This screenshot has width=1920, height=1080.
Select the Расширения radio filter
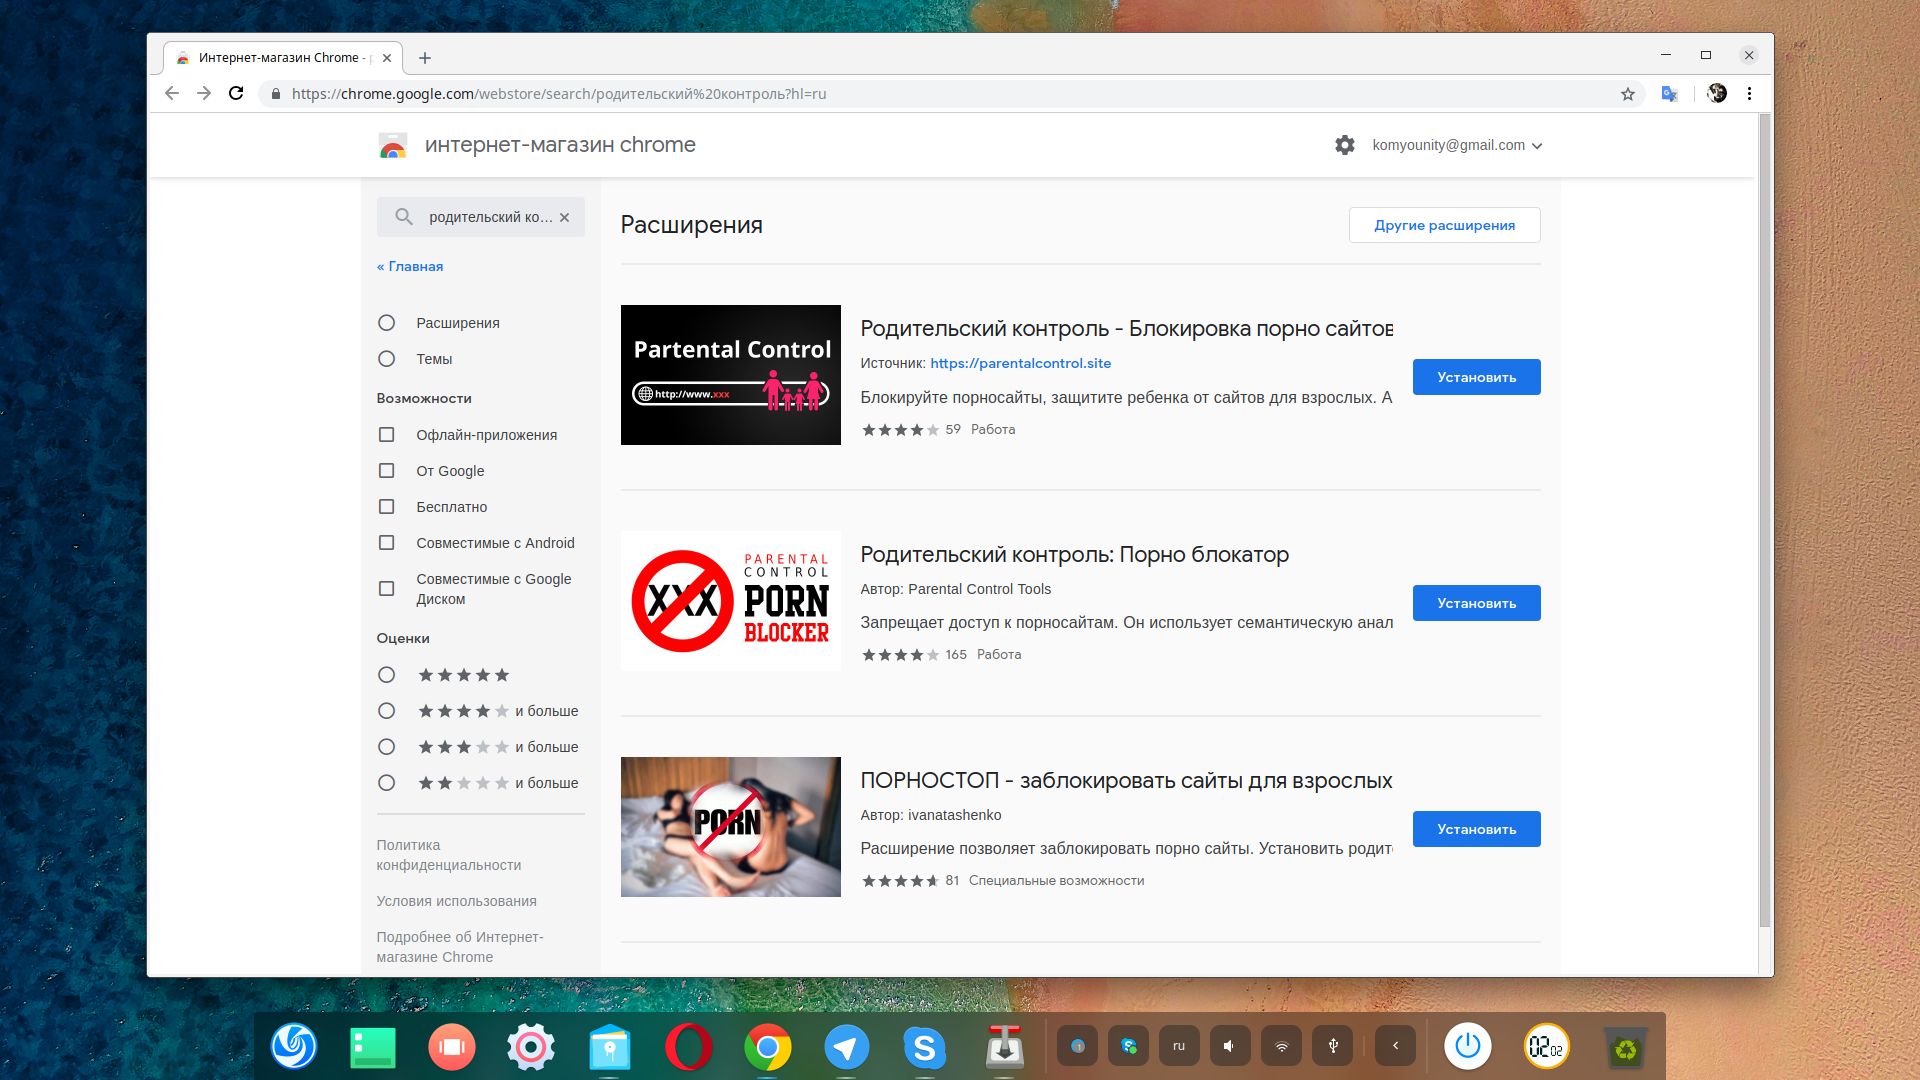387,323
